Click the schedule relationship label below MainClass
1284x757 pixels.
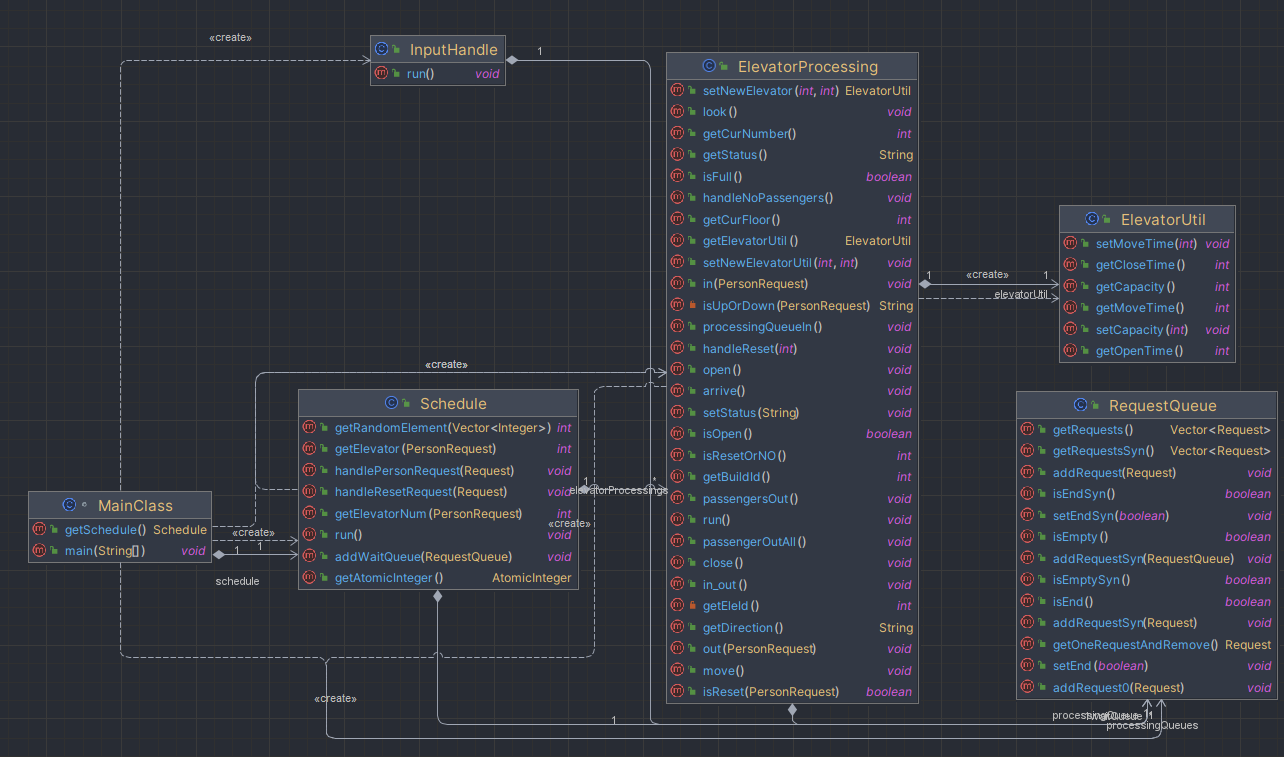point(237,581)
